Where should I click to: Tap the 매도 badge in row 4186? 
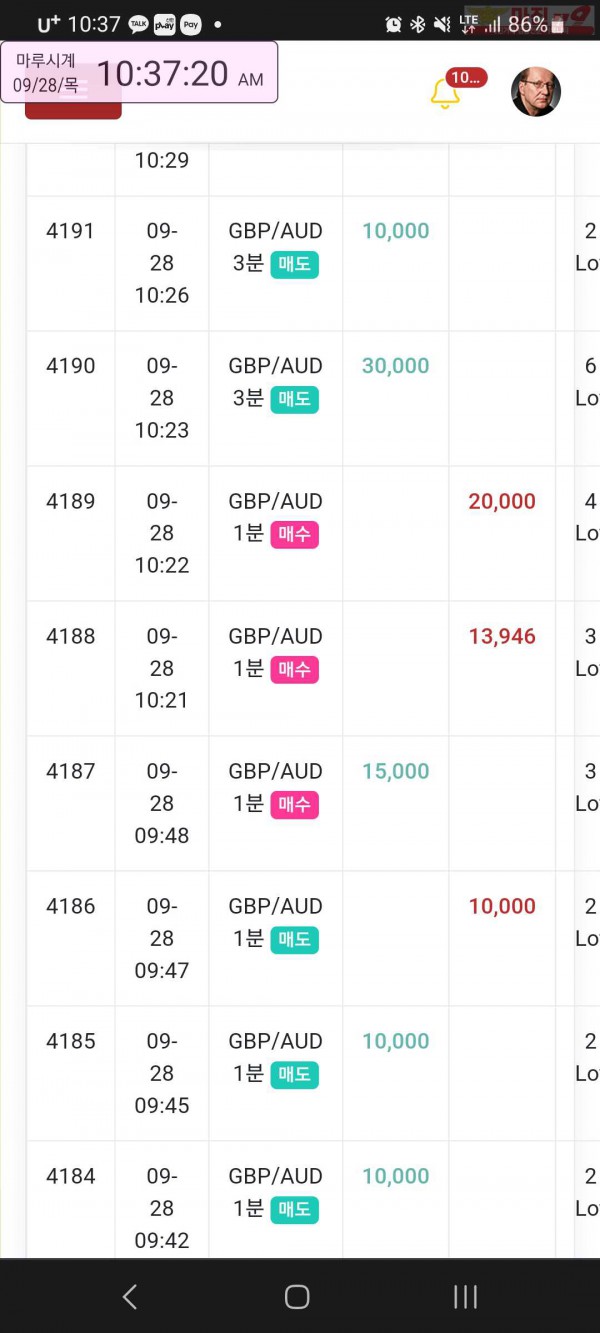pos(294,939)
